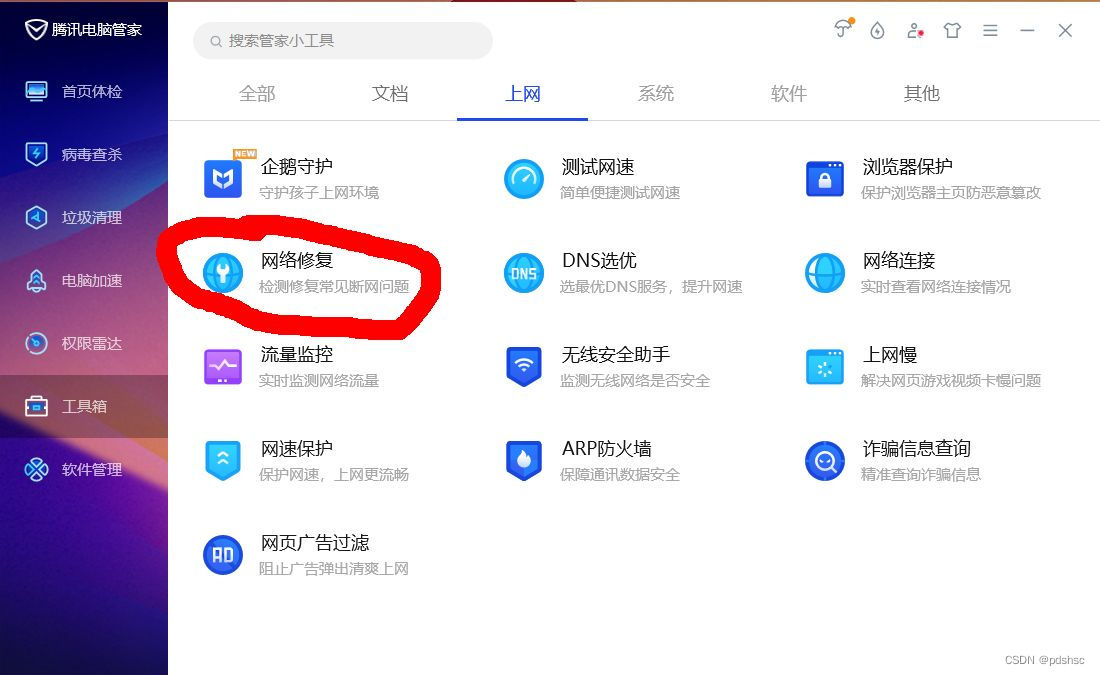Switch to the 其他 tab
The width and height of the screenshot is (1100, 675).
point(921,93)
